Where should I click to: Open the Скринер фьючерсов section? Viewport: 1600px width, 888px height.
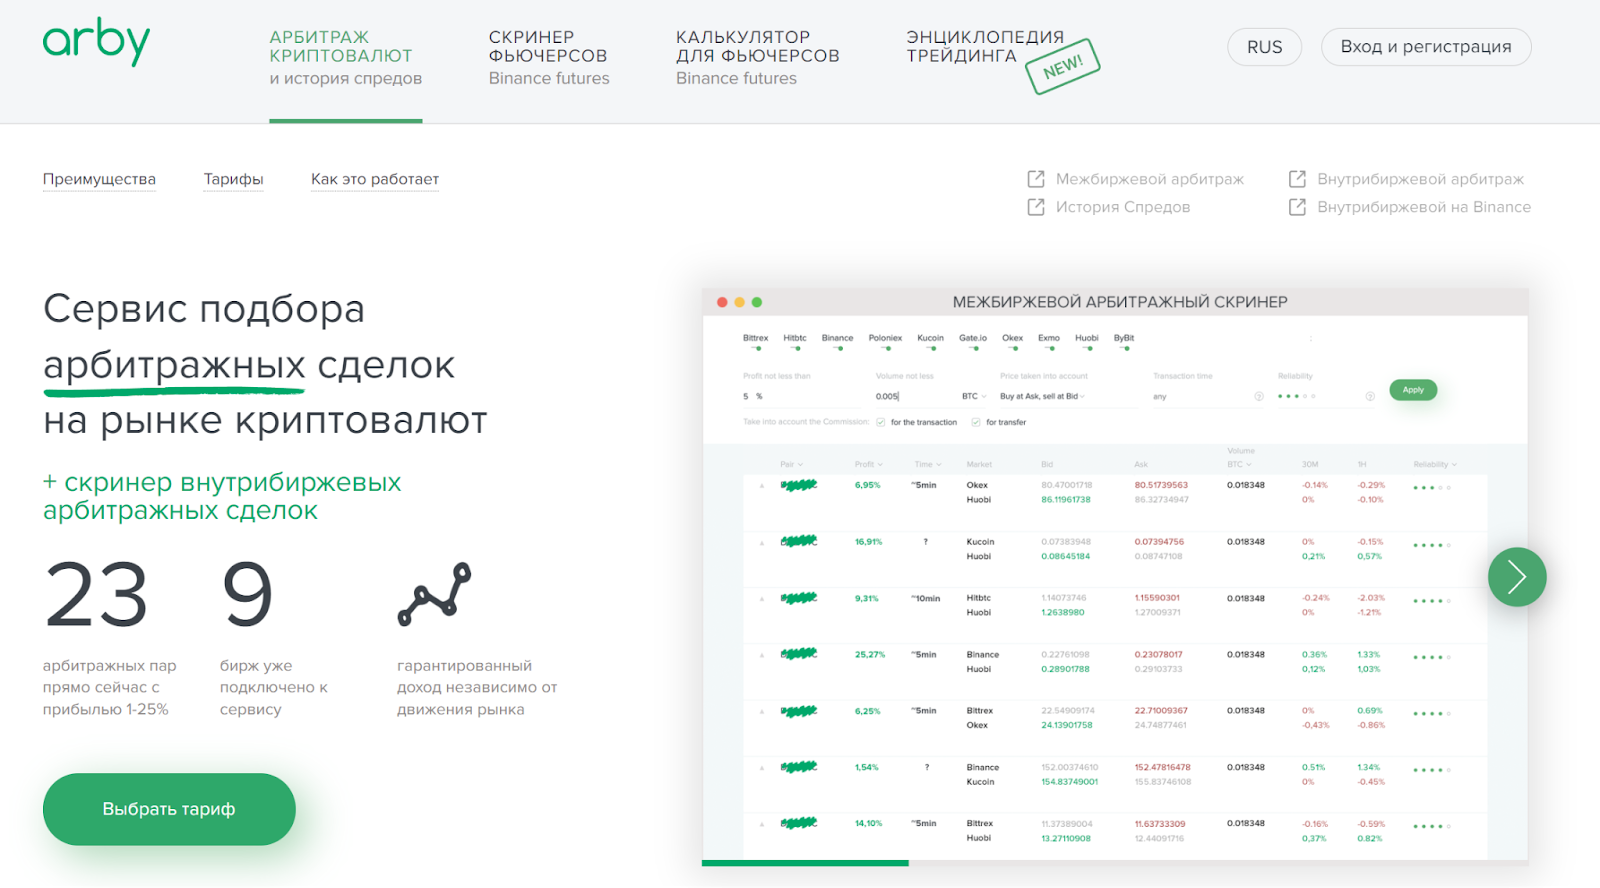click(549, 57)
